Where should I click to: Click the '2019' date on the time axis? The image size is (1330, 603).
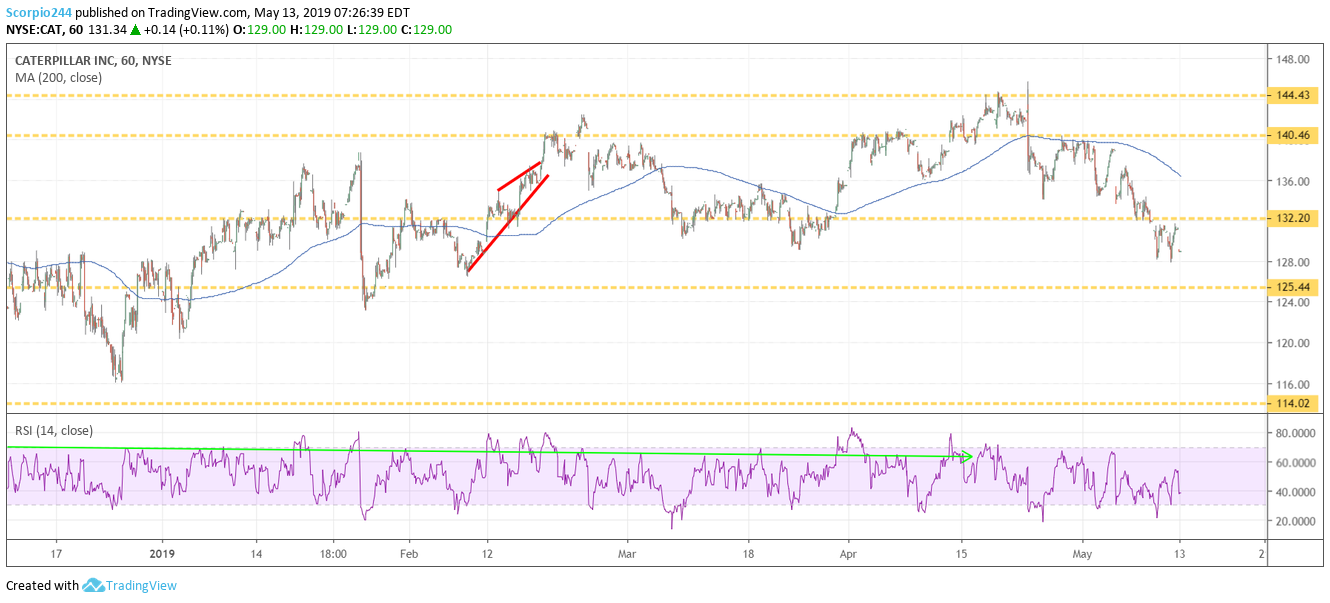[162, 553]
